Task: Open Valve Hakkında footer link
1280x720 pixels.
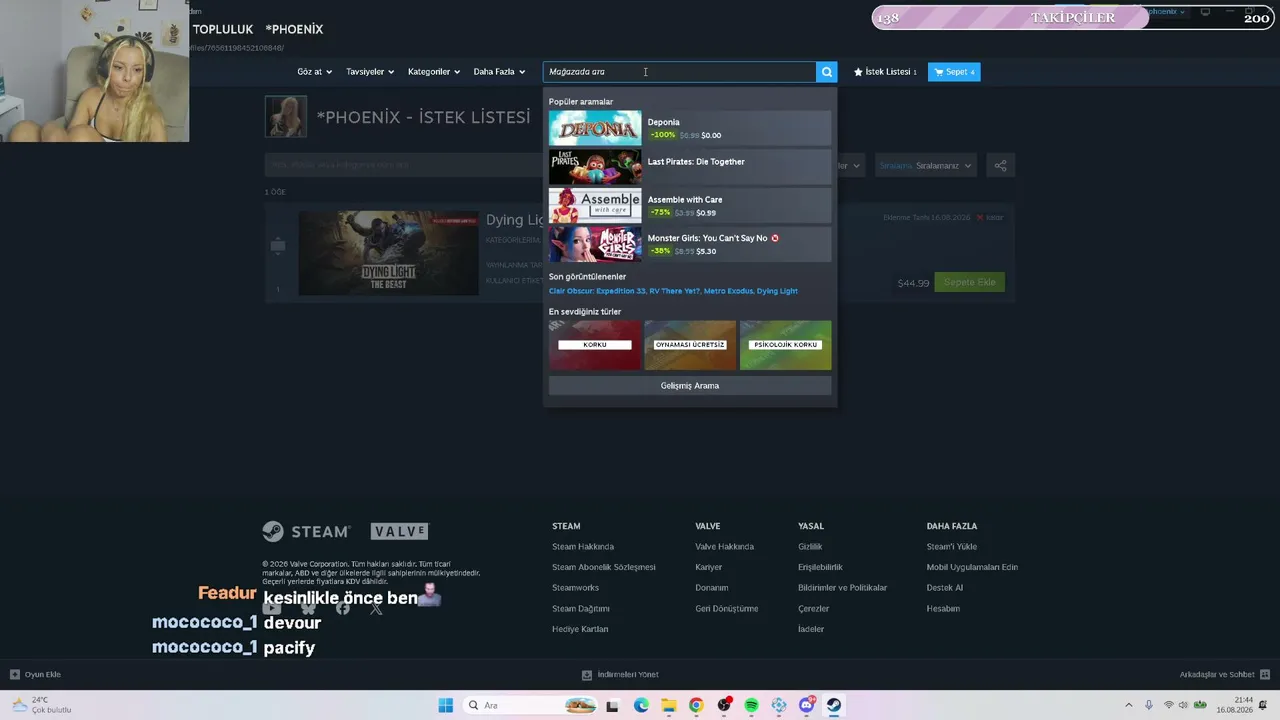Action: tap(725, 547)
